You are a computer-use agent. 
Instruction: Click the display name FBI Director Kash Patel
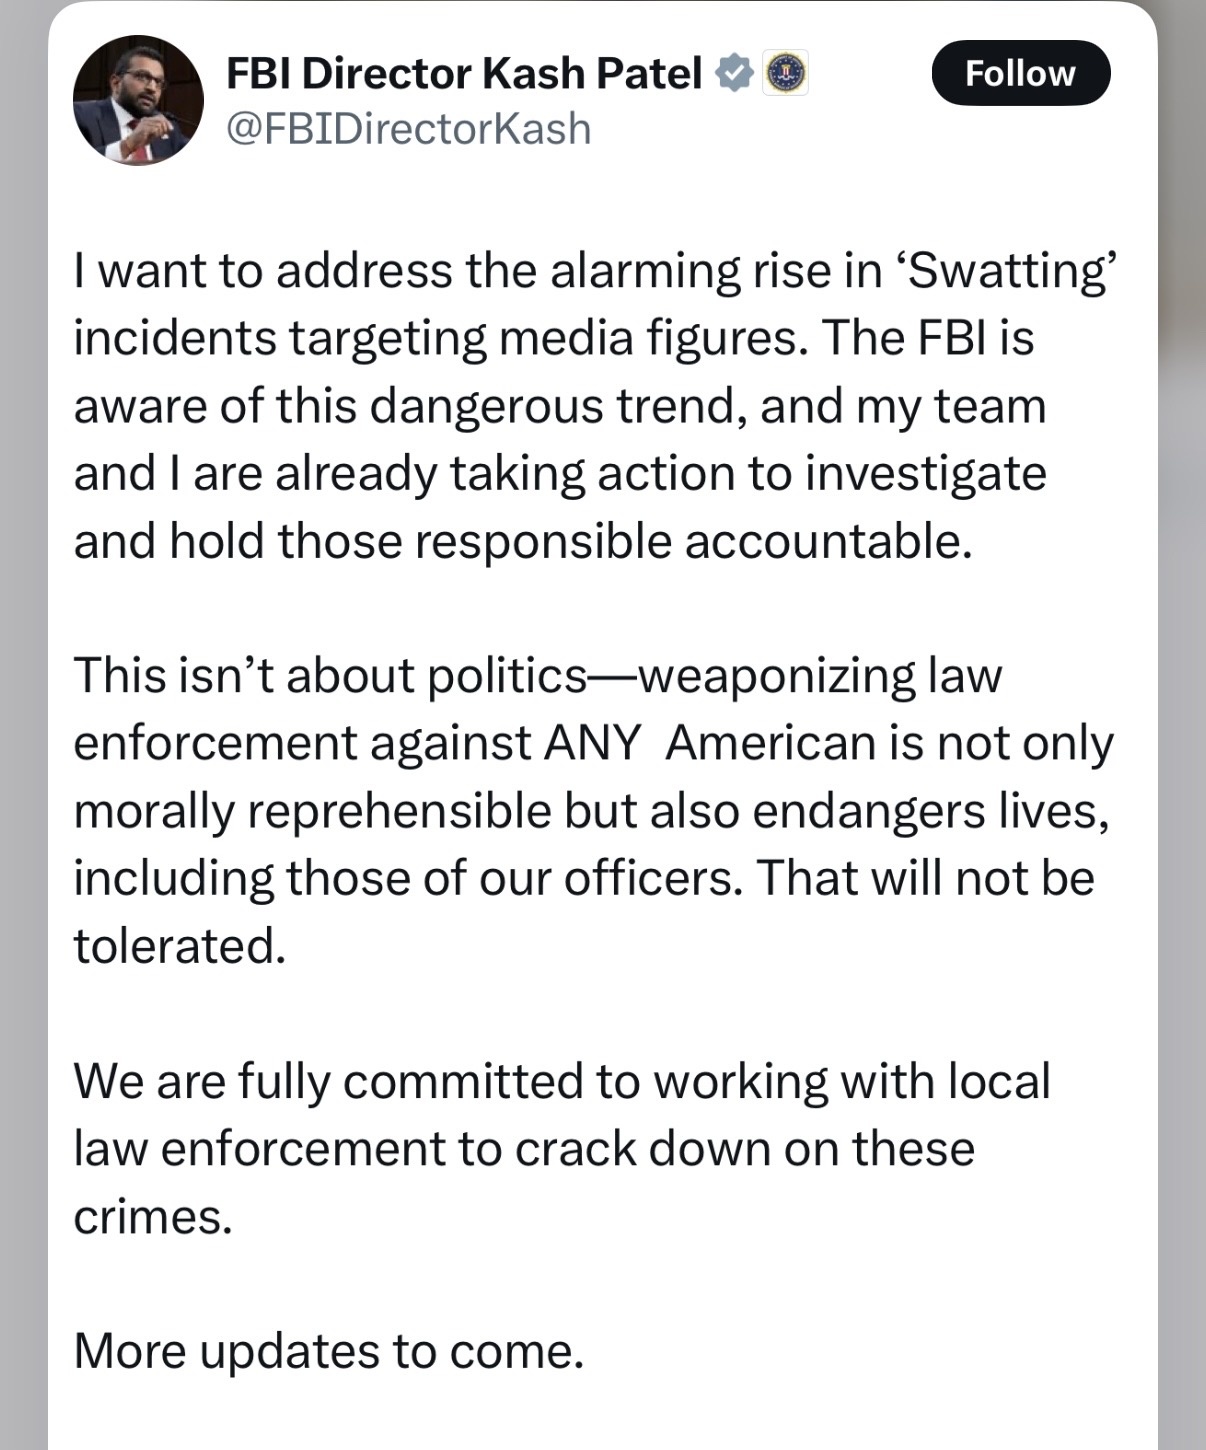tap(465, 73)
